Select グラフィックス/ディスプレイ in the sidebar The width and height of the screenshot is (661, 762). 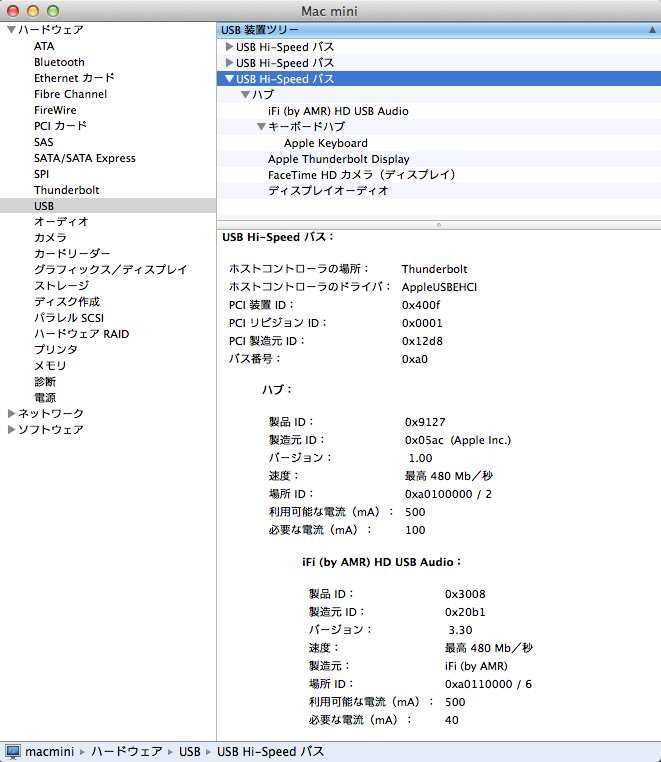tap(110, 270)
